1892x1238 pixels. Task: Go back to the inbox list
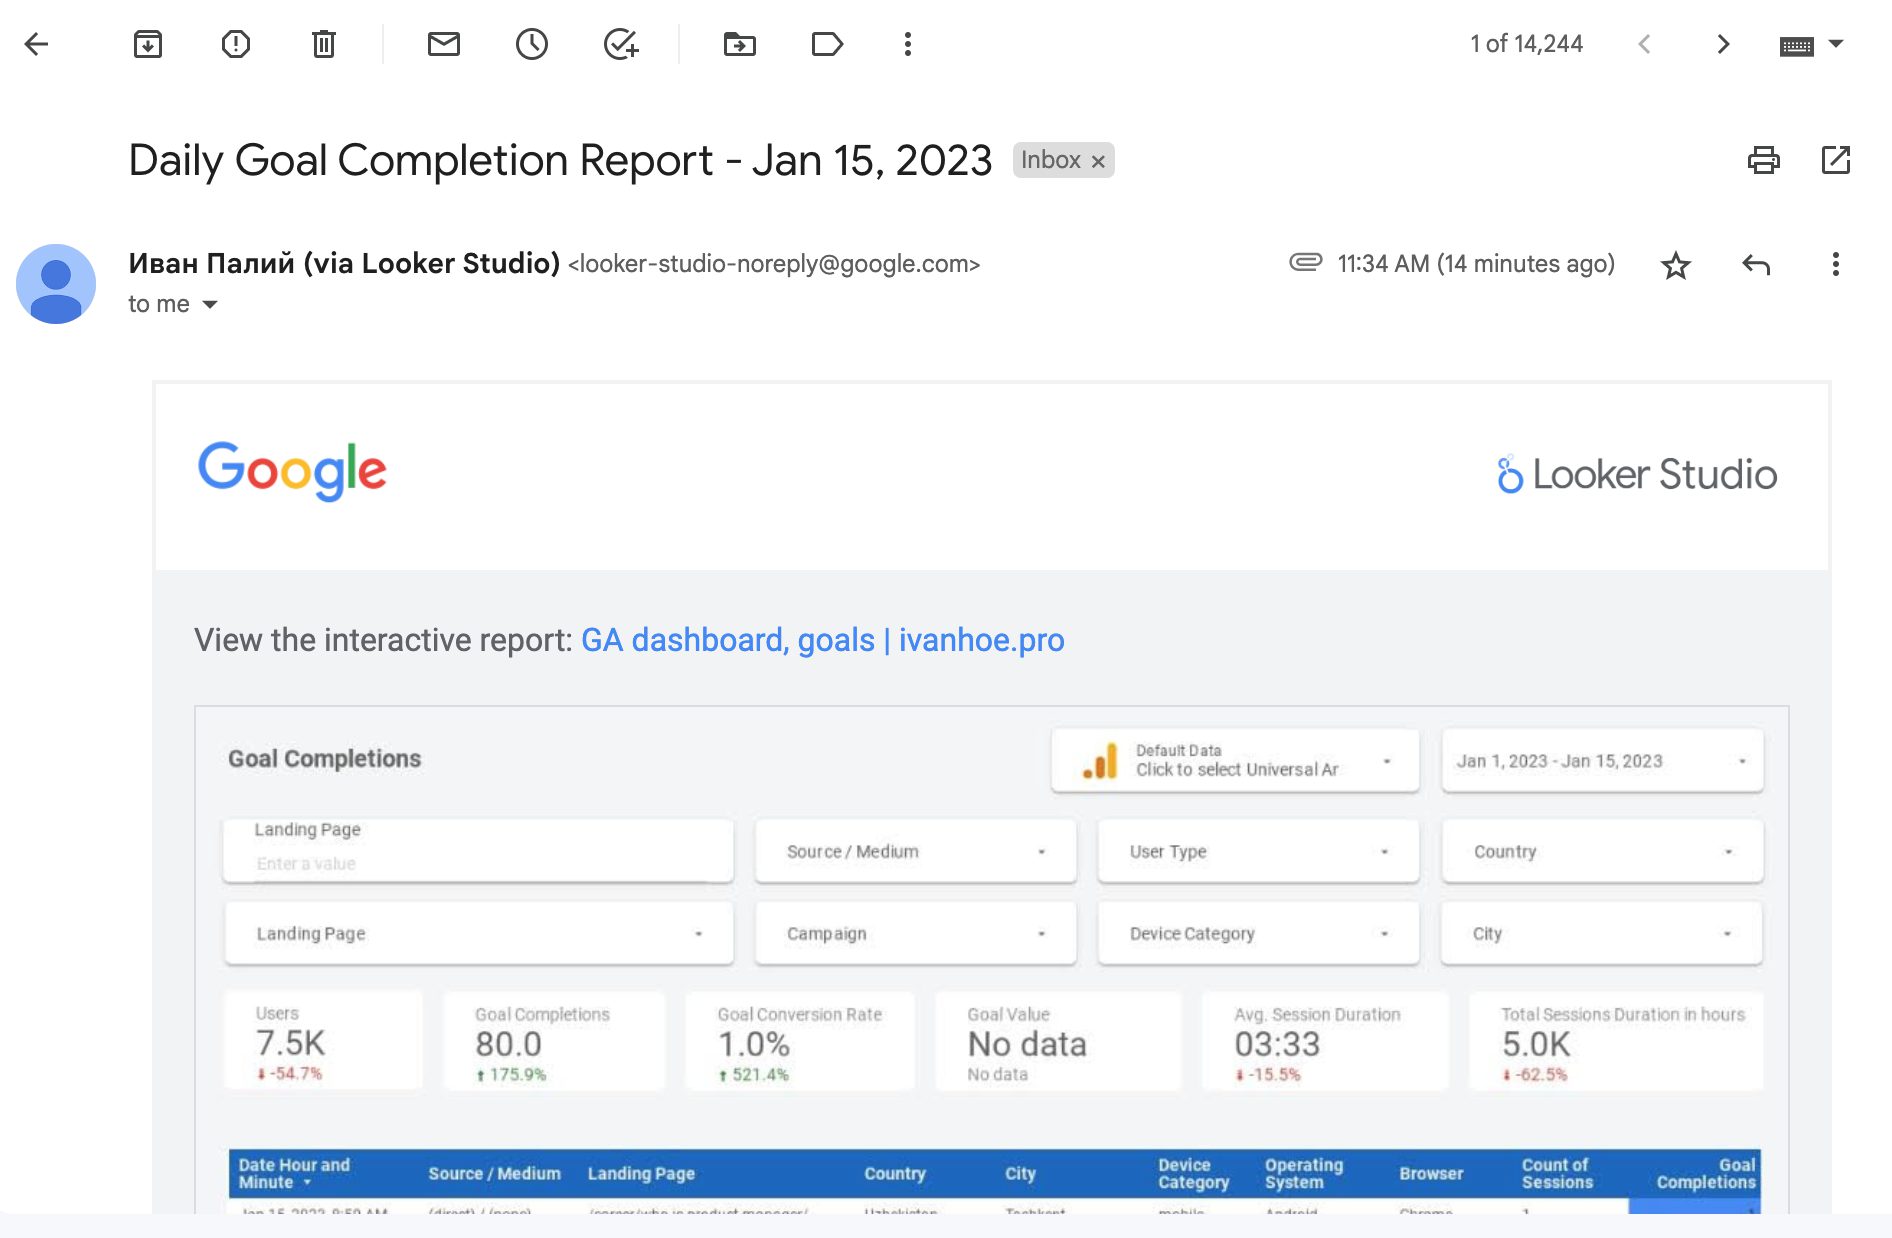37,44
